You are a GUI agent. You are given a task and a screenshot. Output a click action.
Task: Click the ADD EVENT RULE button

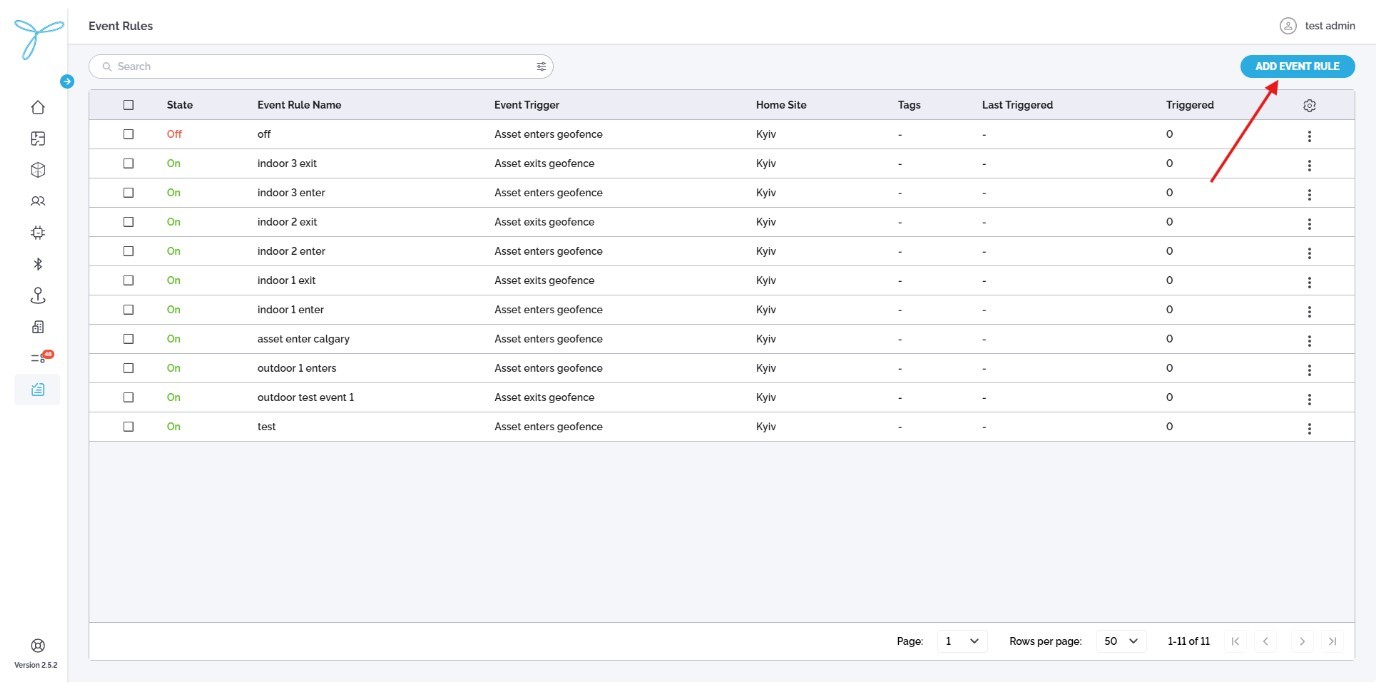[x=1297, y=66]
